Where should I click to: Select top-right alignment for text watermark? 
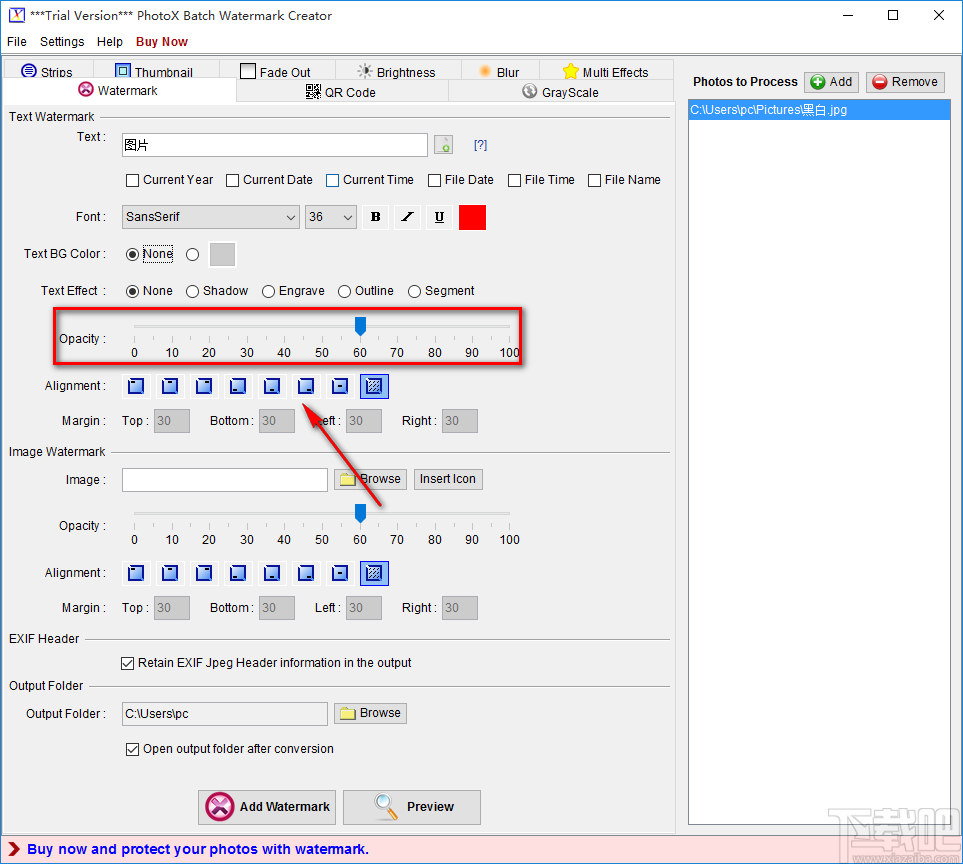click(204, 386)
